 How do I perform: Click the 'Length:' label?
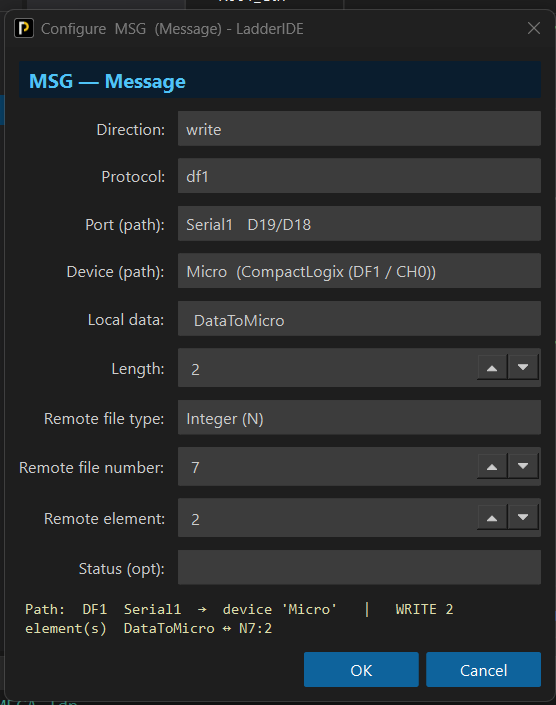138,369
